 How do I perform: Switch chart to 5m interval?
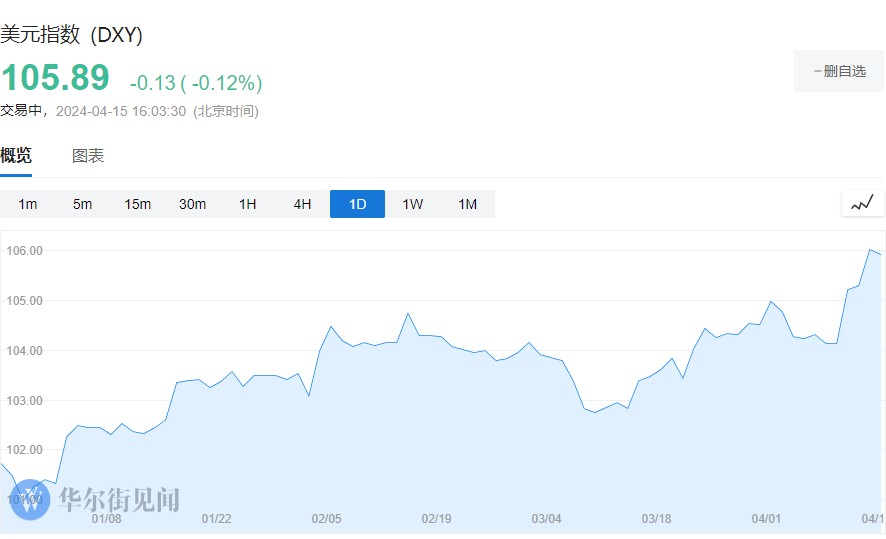(82, 204)
